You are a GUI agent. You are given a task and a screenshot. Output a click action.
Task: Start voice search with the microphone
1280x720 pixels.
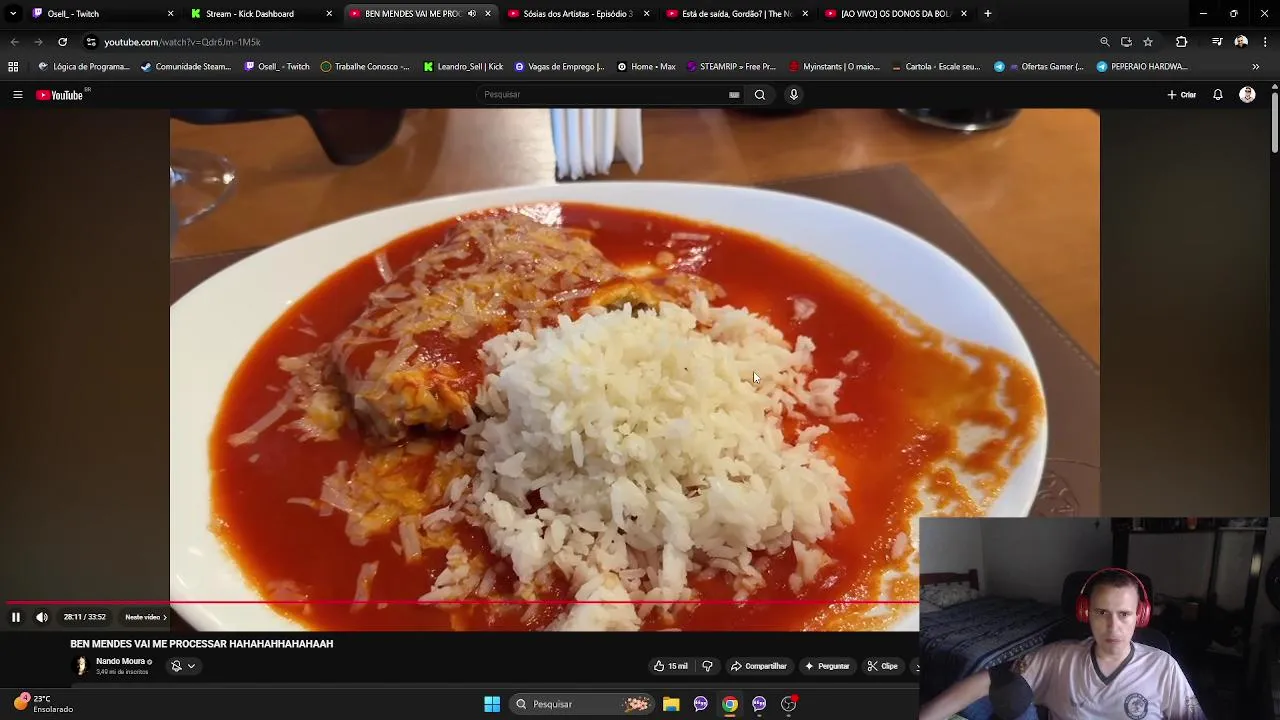pos(794,95)
